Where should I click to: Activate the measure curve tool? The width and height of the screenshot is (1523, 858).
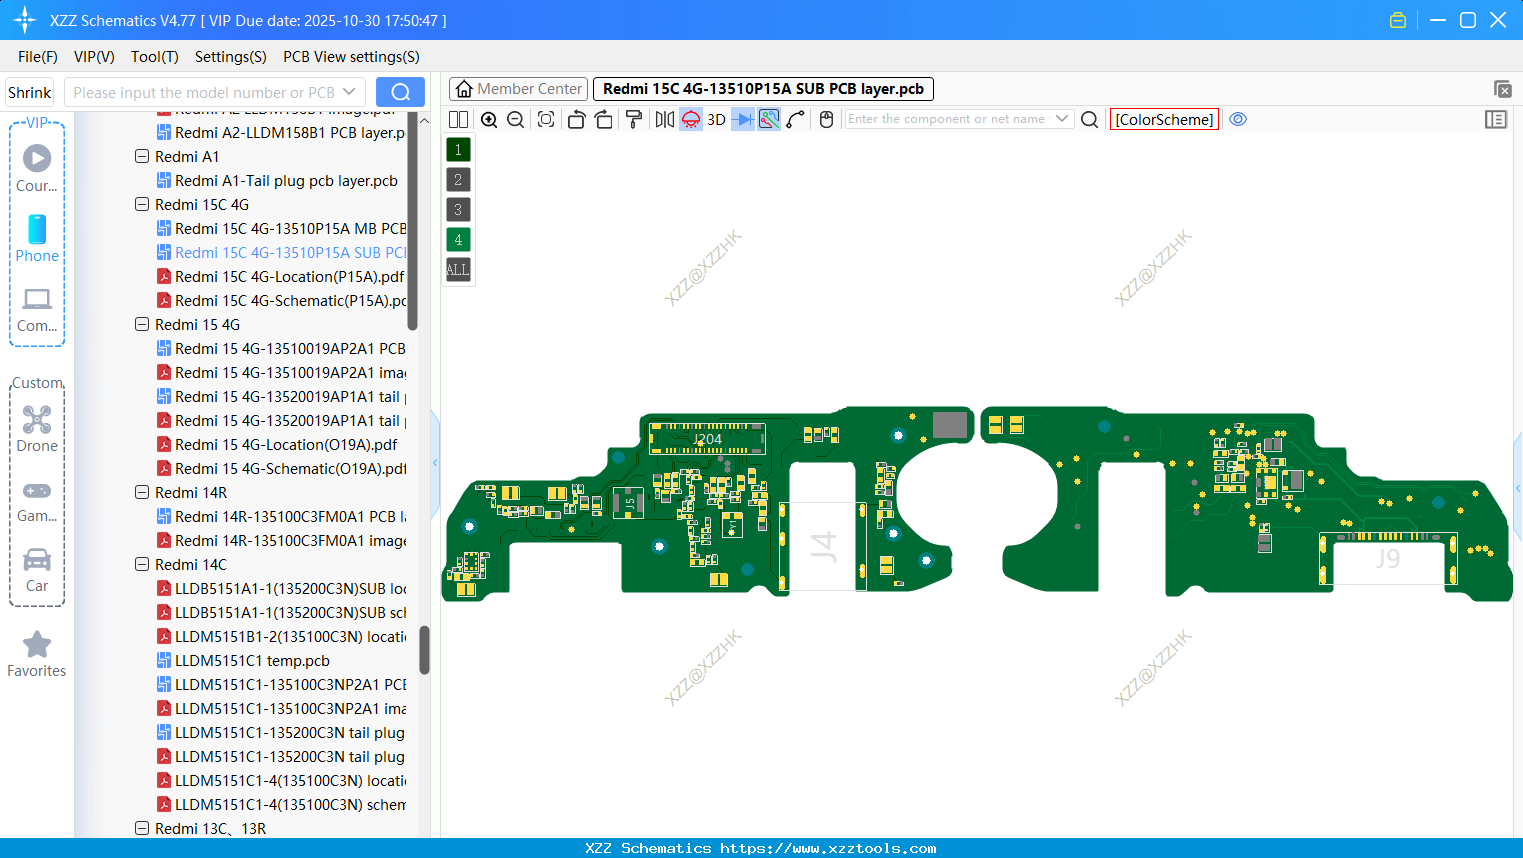click(794, 119)
